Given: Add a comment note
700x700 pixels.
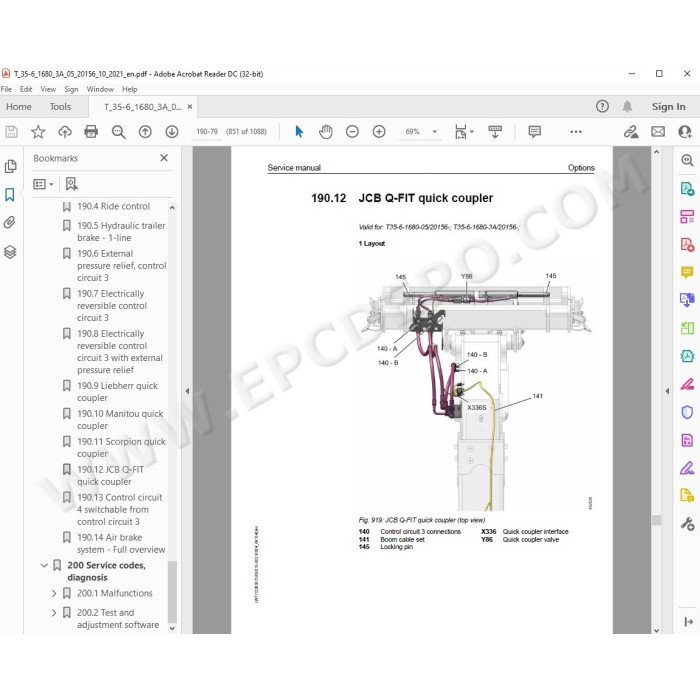Looking at the screenshot, I should [534, 132].
